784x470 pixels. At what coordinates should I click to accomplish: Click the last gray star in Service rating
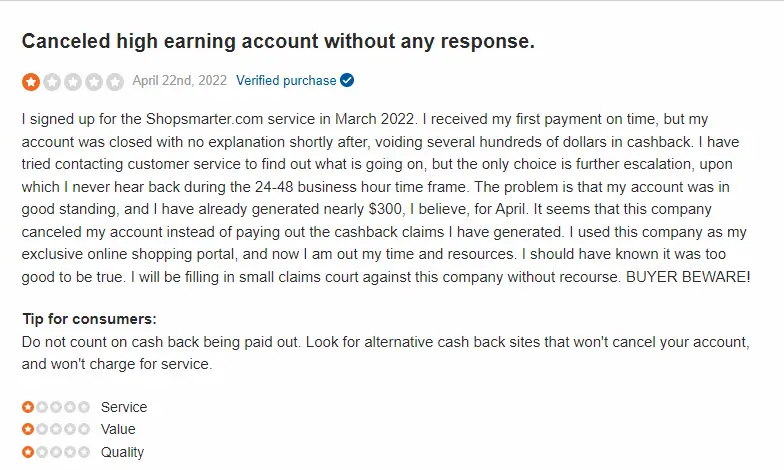(x=84, y=407)
